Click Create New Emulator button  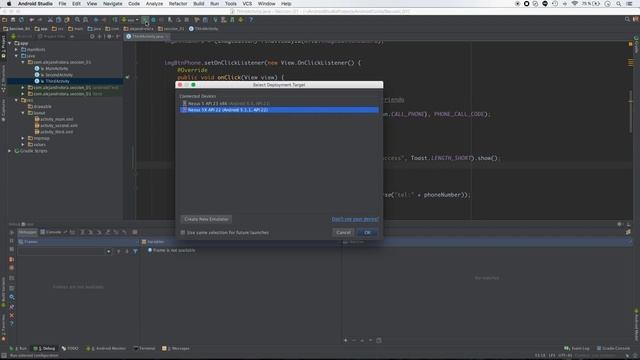tap(206, 219)
